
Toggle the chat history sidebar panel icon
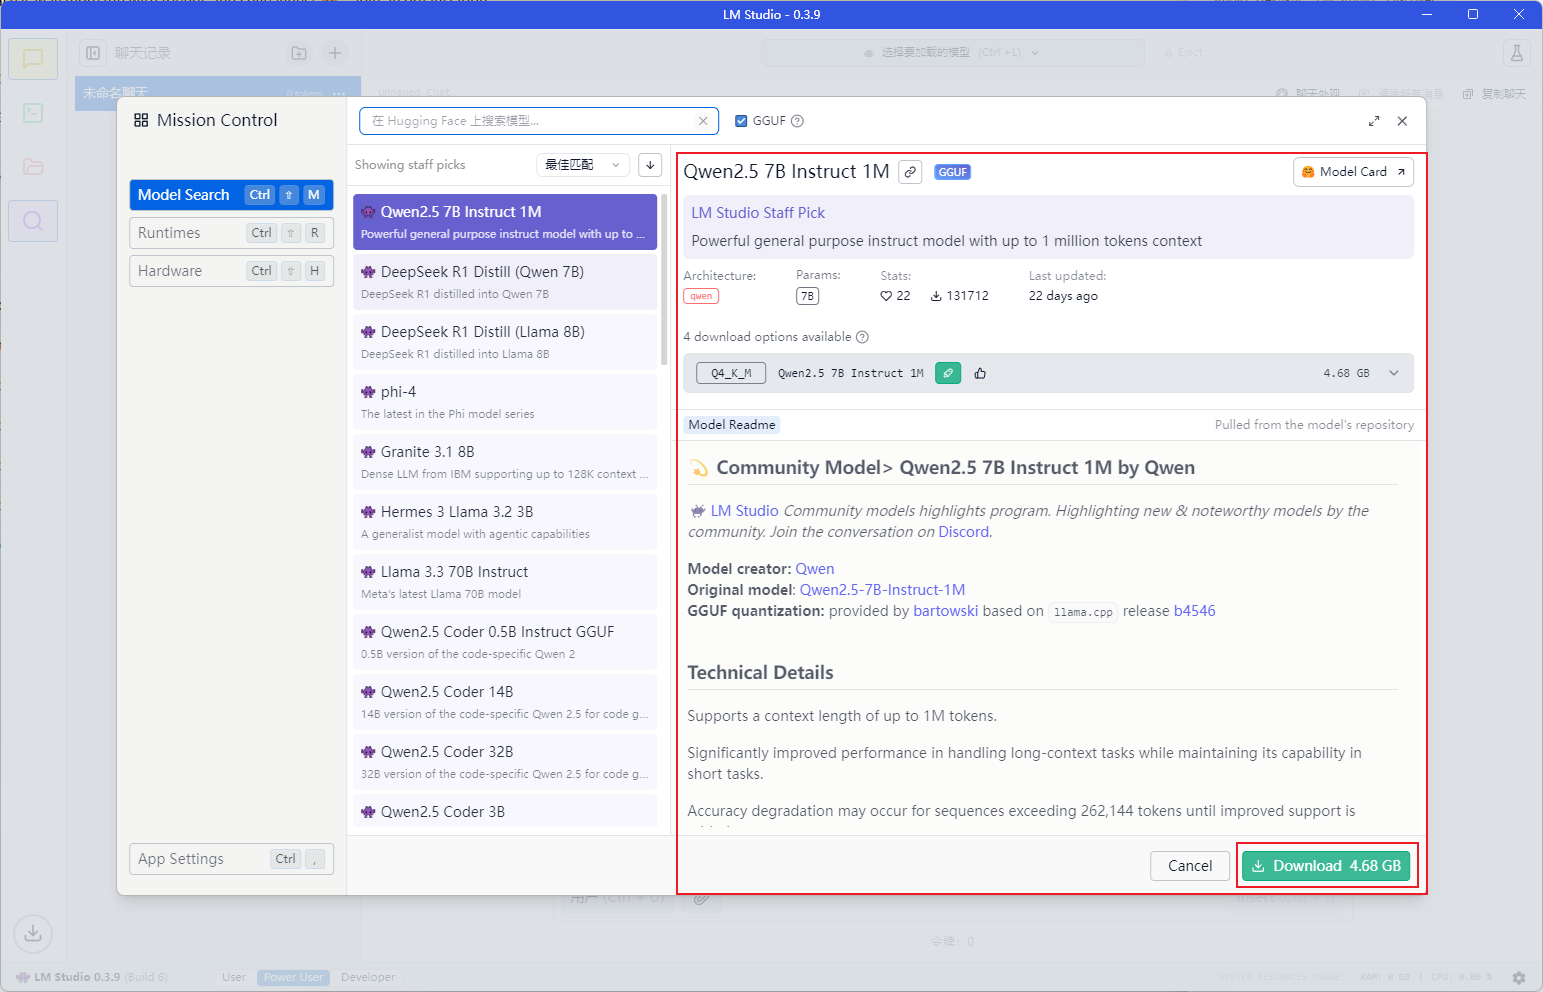(x=93, y=53)
